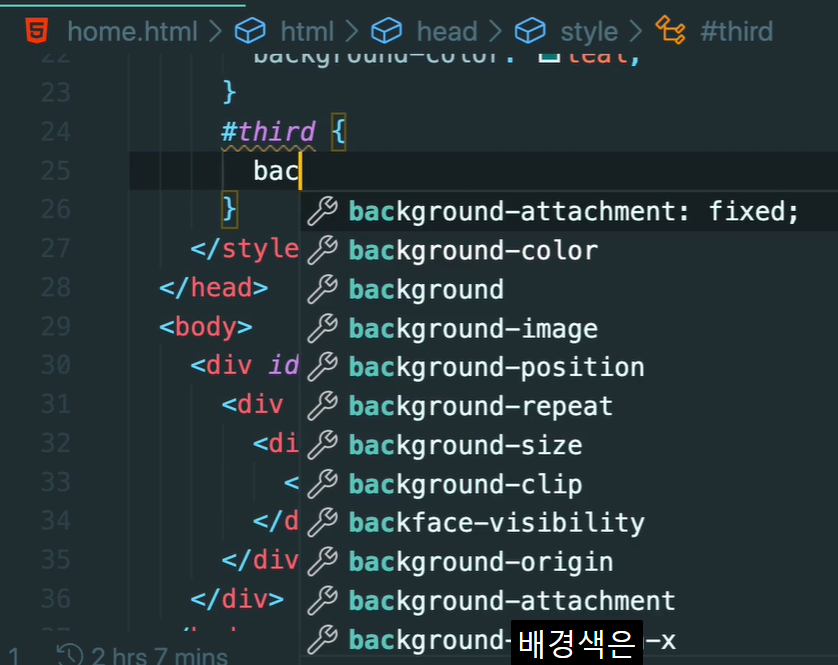The height and width of the screenshot is (665, 838).
Task: Click the closing brace on line 26
Action: coord(230,210)
